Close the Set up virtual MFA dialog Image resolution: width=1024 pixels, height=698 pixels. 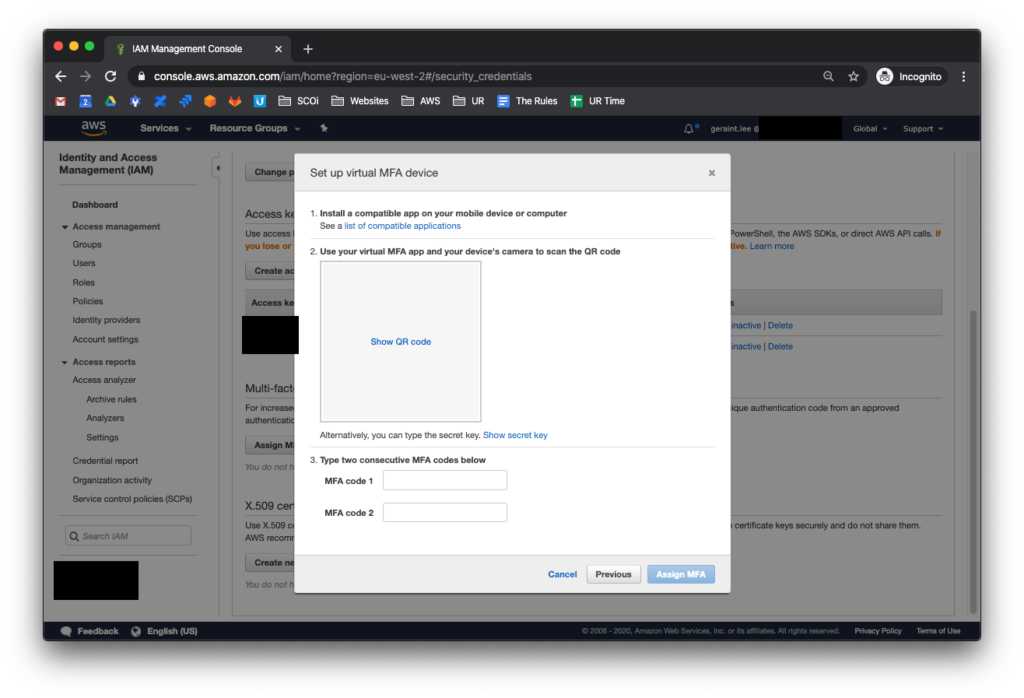[712, 173]
